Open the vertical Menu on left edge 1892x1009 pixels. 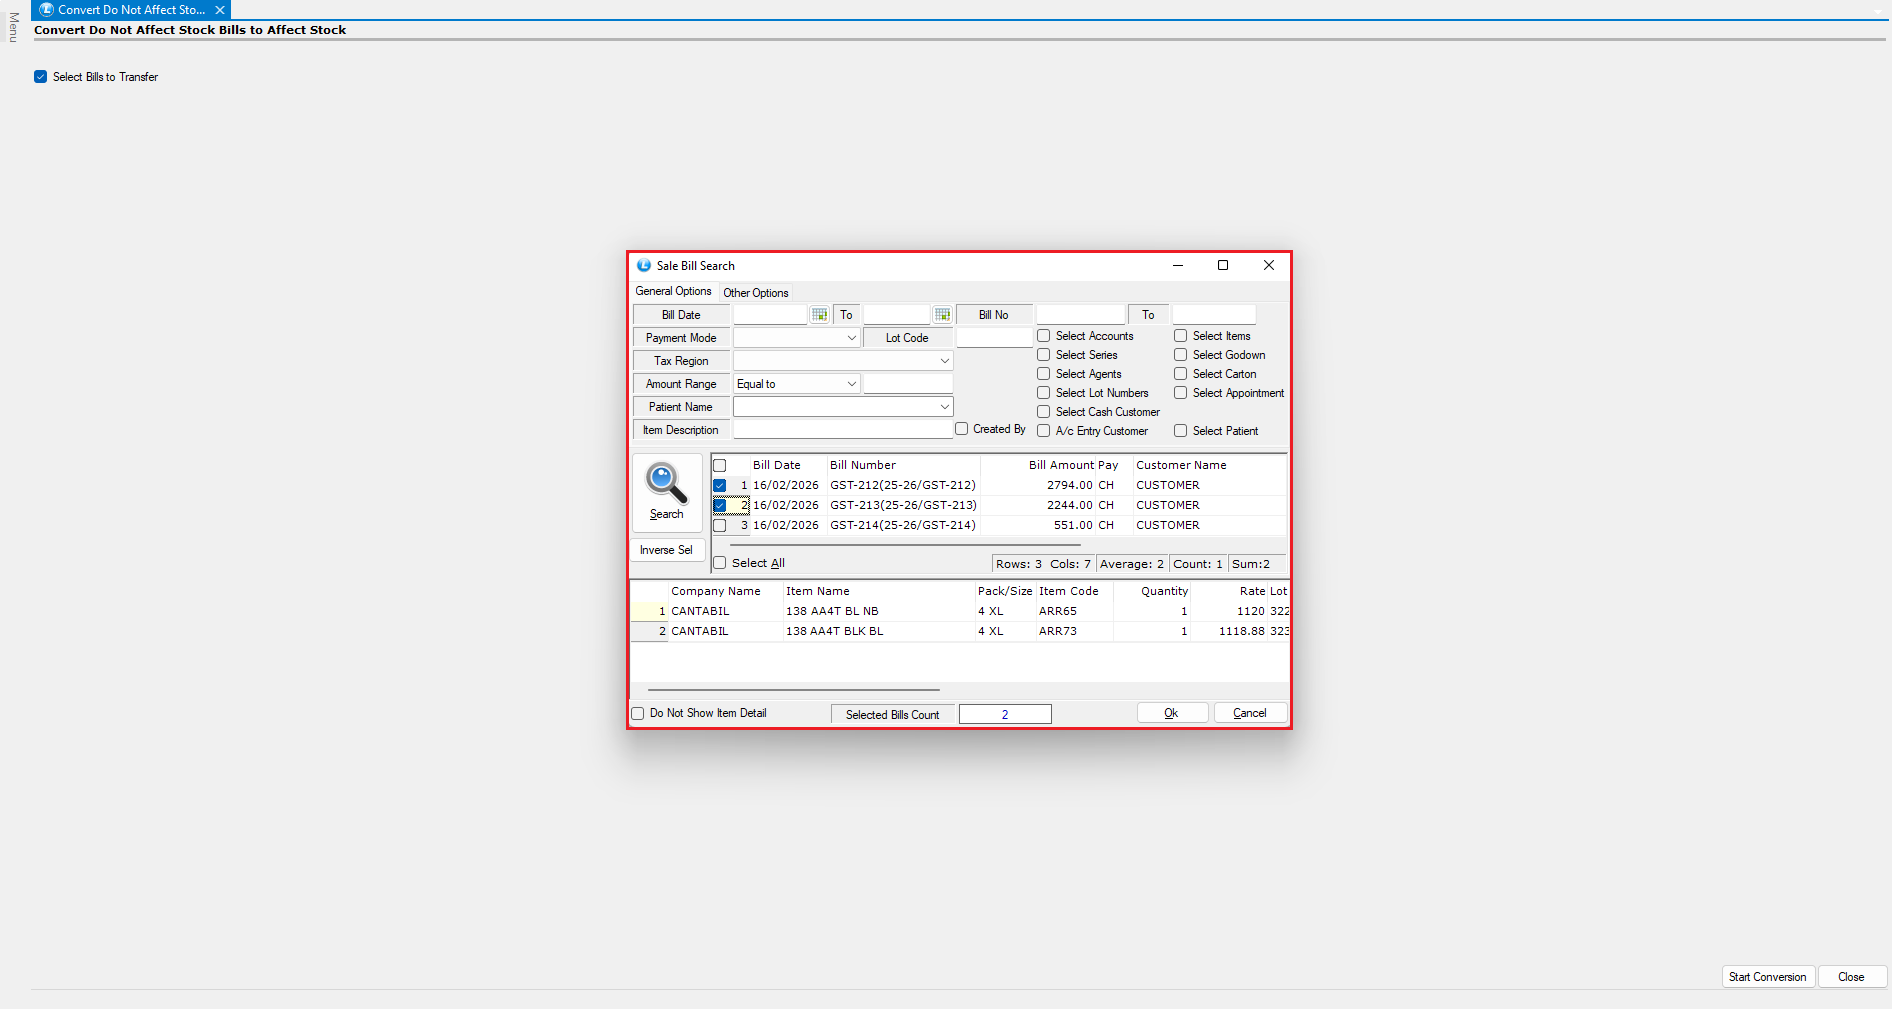click(13, 28)
